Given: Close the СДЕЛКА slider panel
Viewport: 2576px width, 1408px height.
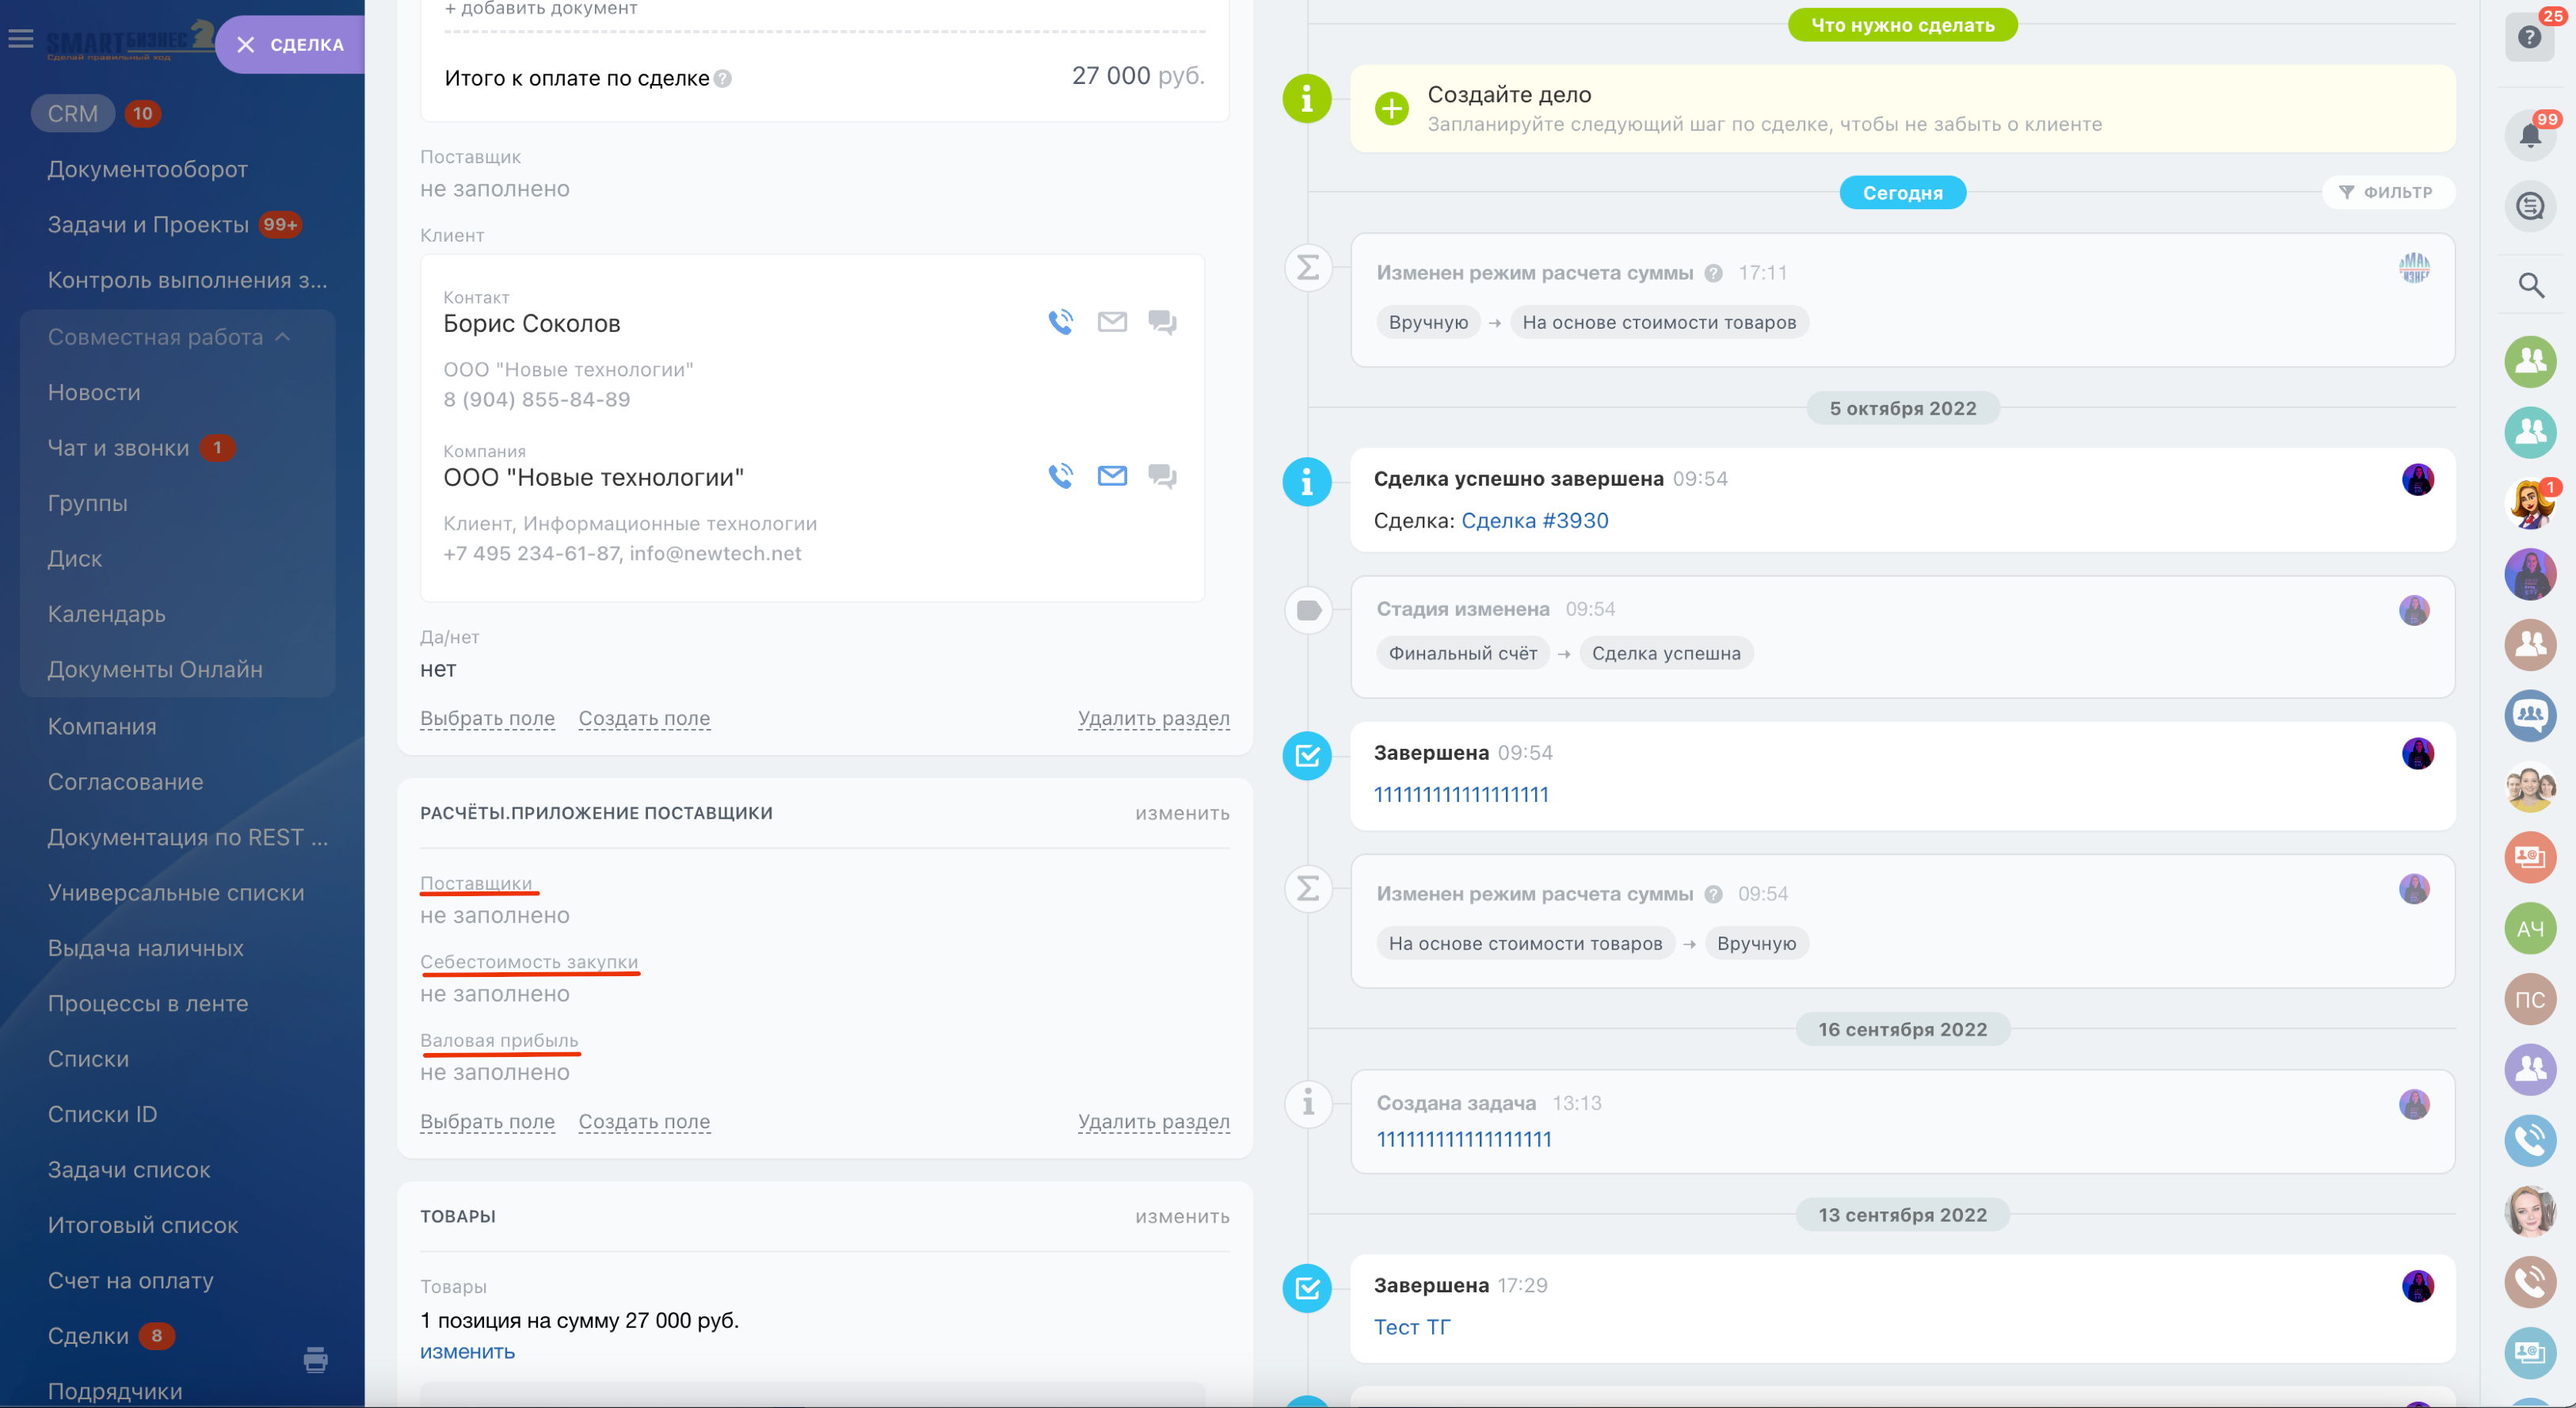Looking at the screenshot, I should coord(246,45).
